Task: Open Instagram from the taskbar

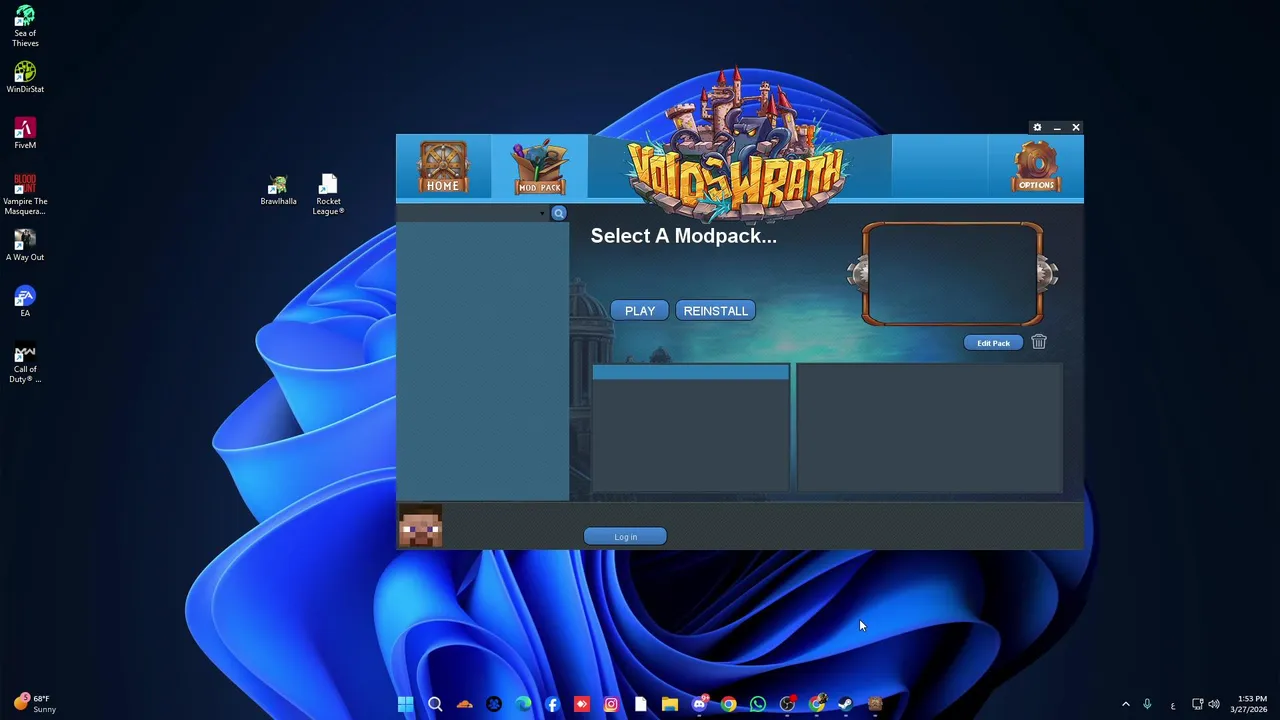Action: coord(611,705)
